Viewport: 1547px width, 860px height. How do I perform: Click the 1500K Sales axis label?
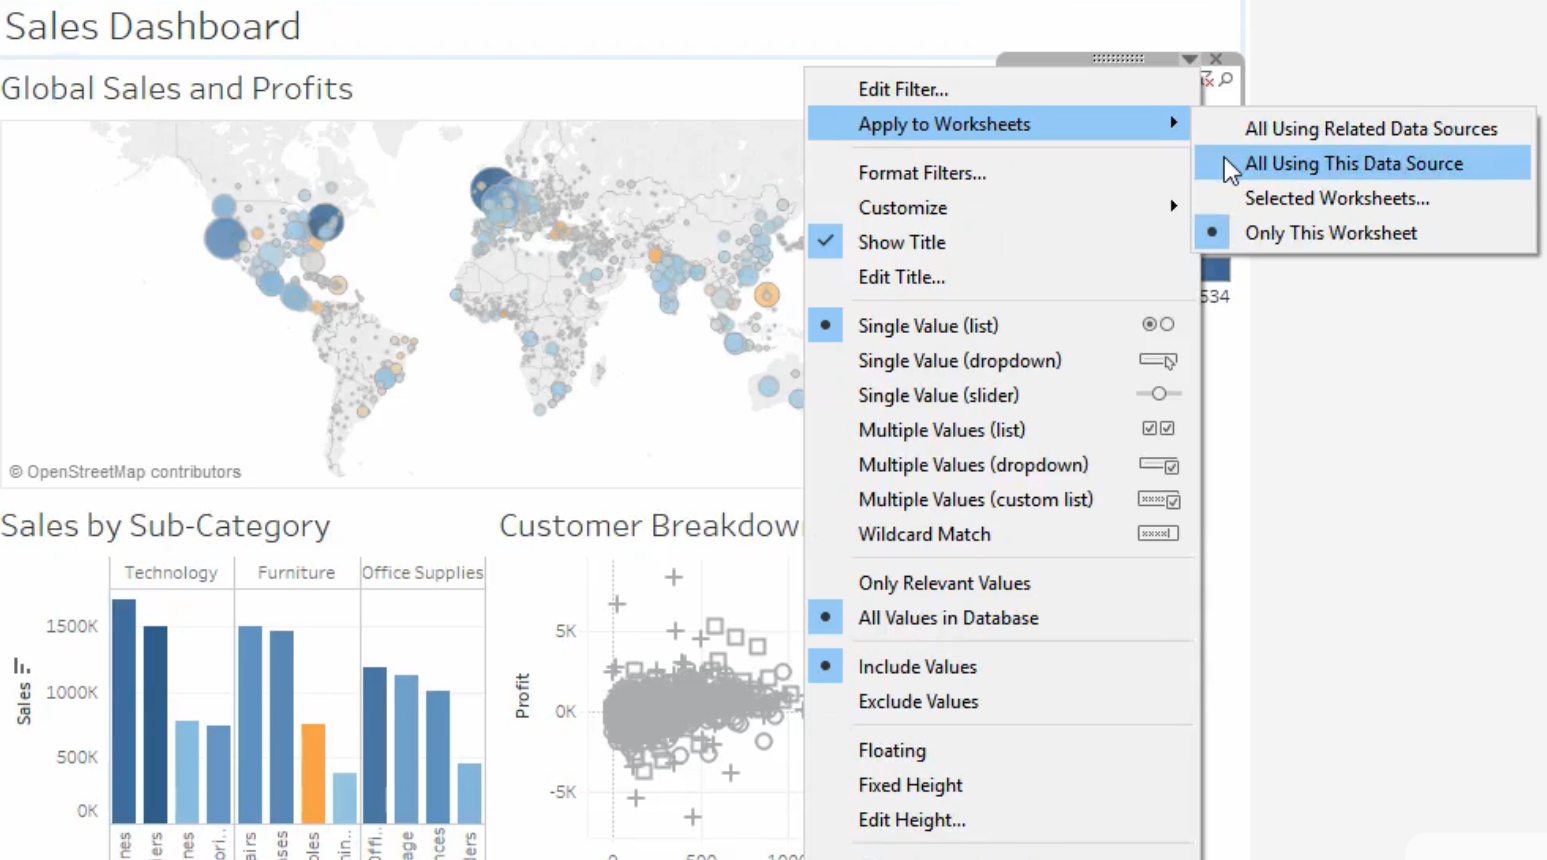[72, 627]
